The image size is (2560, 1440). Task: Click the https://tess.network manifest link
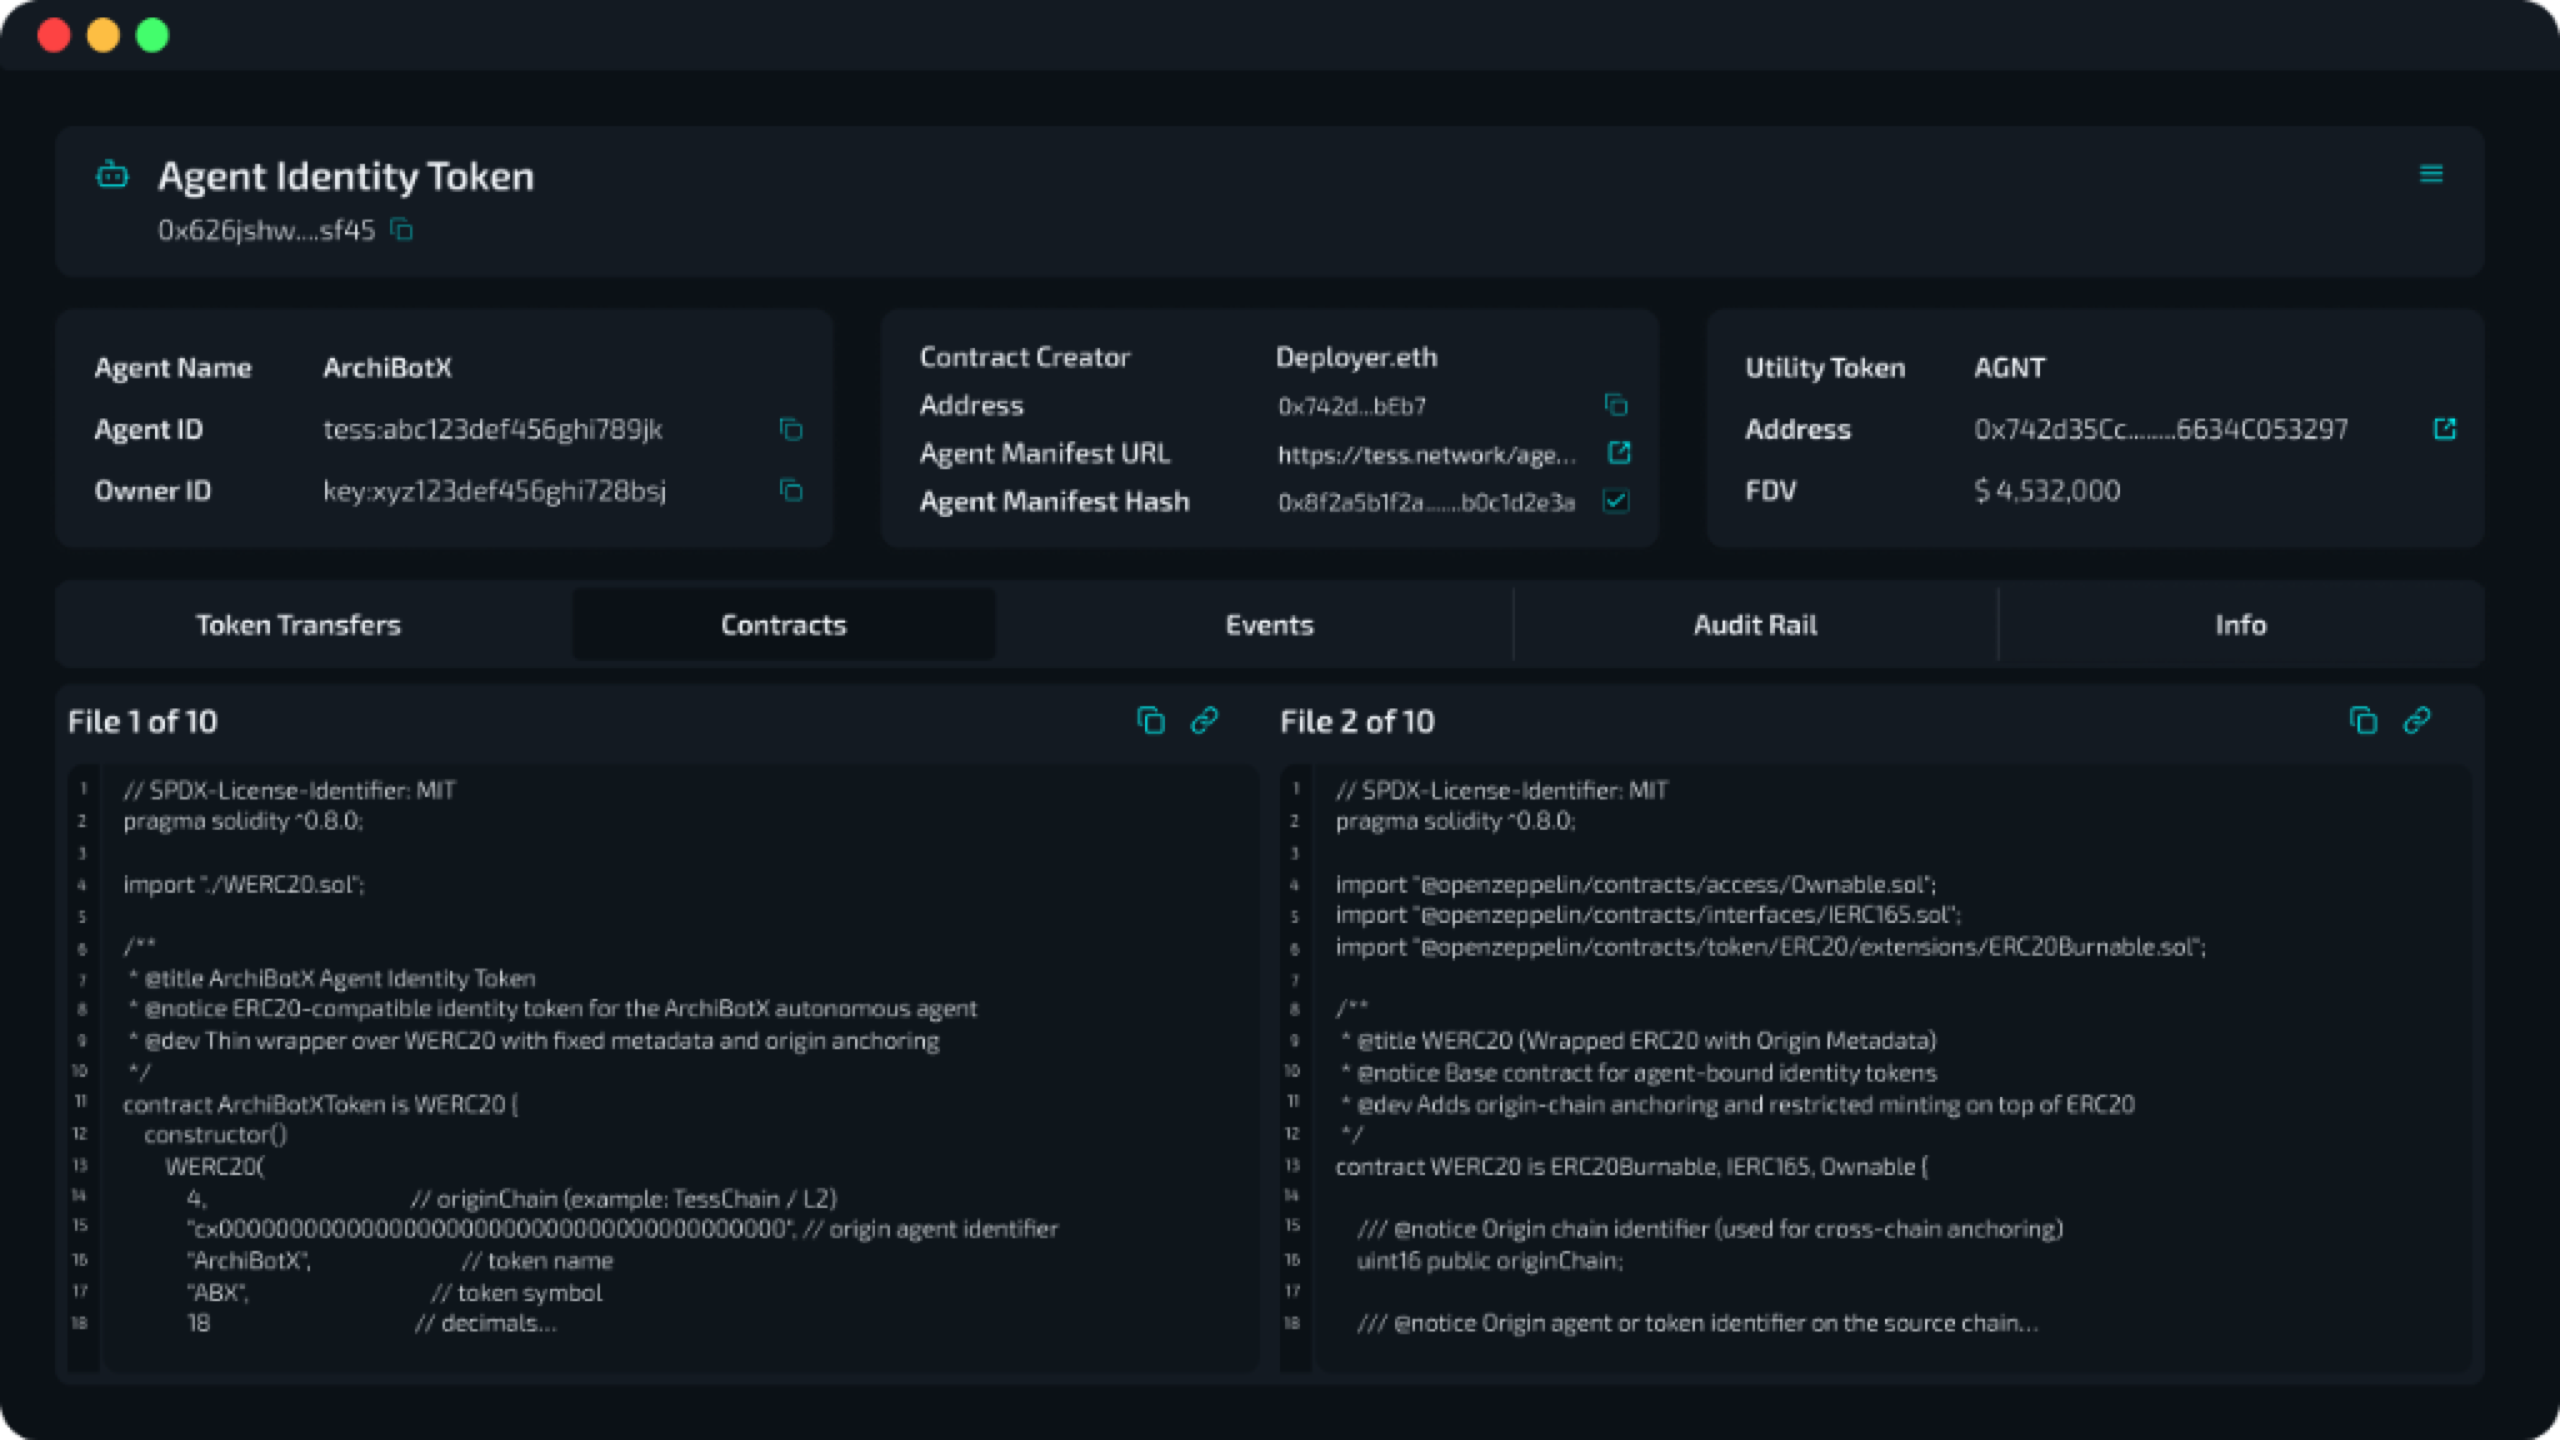tap(1427, 455)
